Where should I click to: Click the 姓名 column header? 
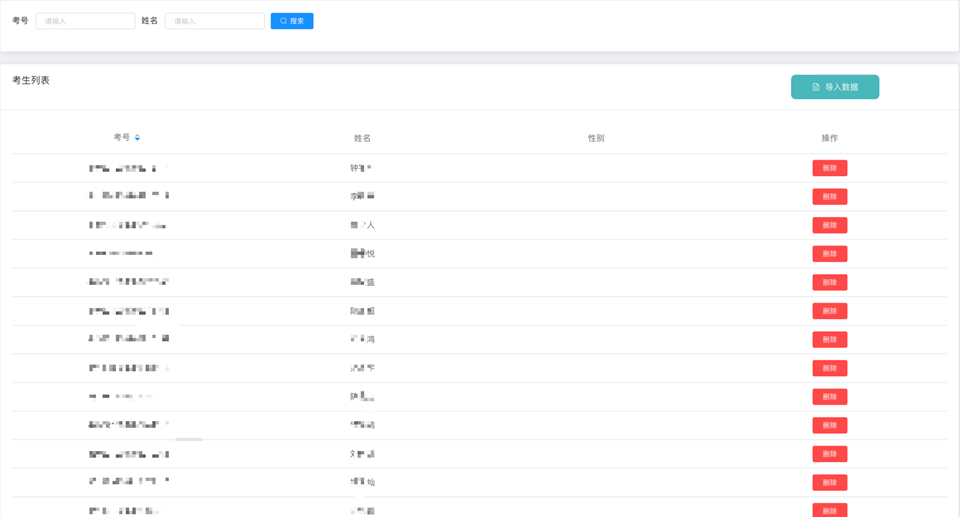click(362, 138)
